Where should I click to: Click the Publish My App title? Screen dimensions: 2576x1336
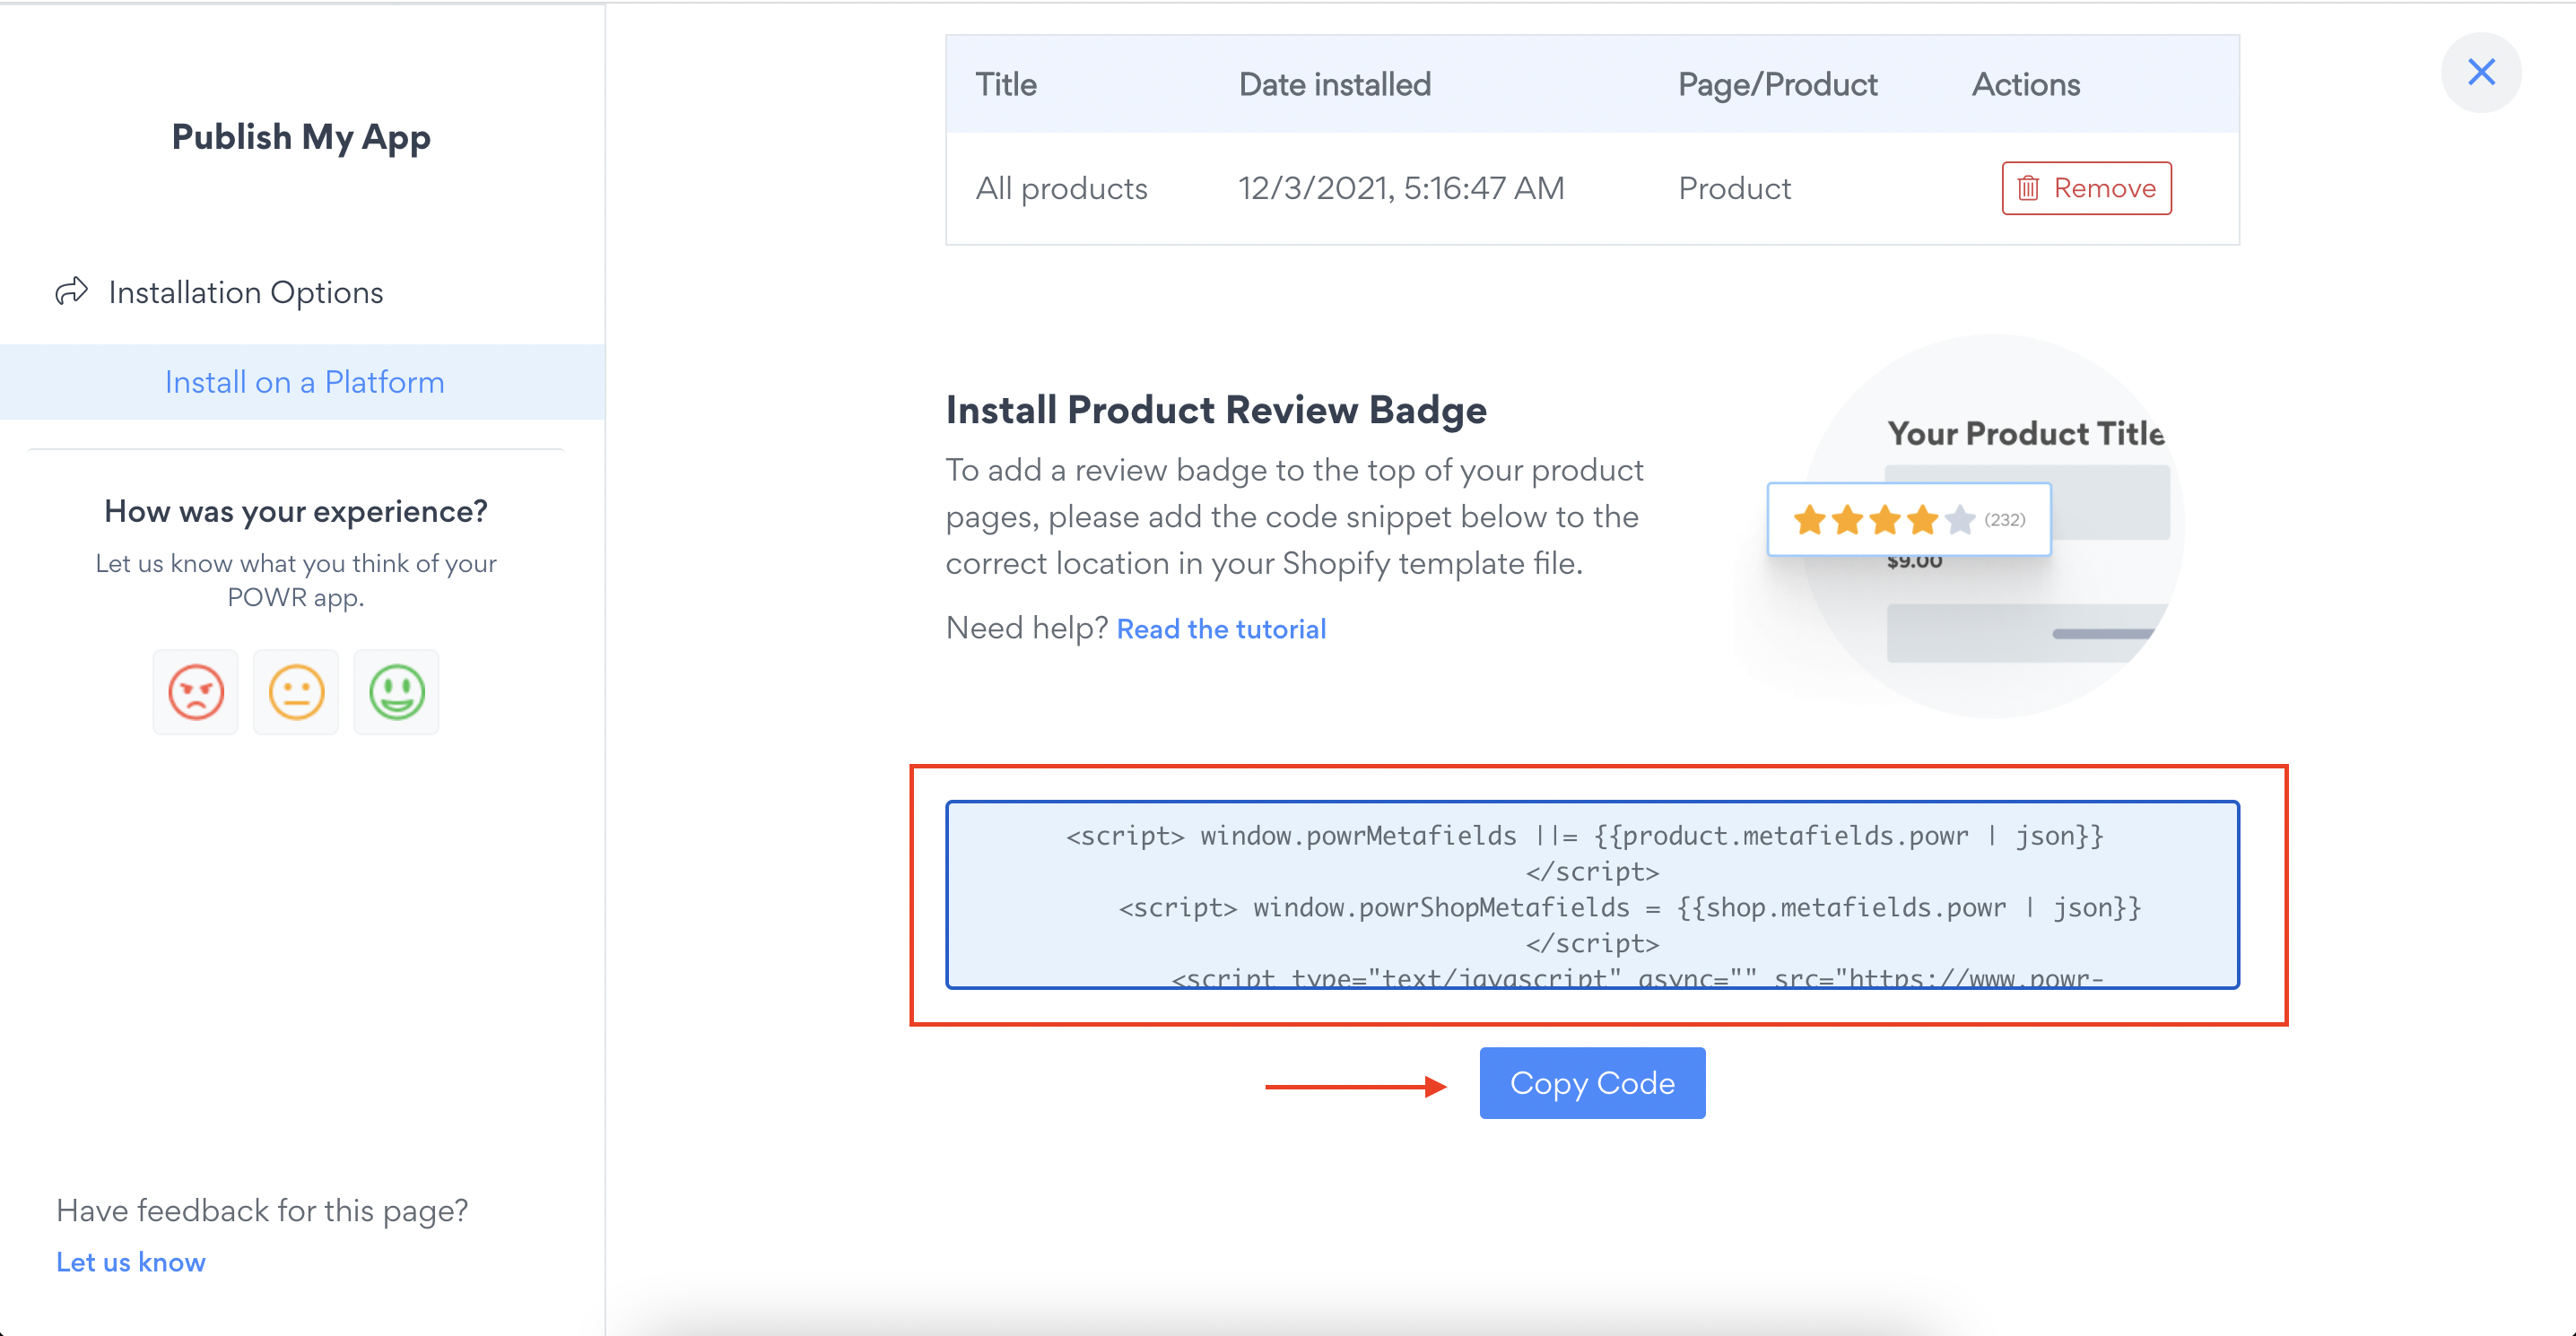pyautogui.click(x=301, y=137)
